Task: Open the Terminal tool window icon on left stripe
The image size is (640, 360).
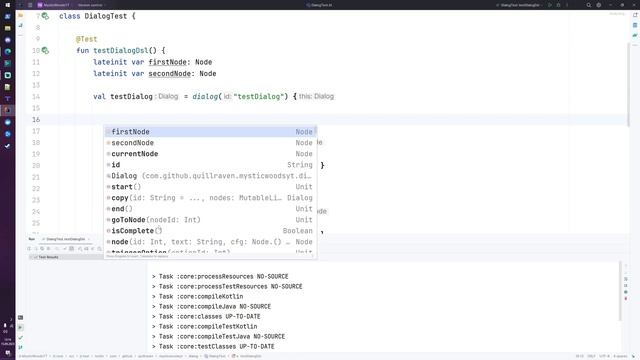Action: (x=20, y=318)
